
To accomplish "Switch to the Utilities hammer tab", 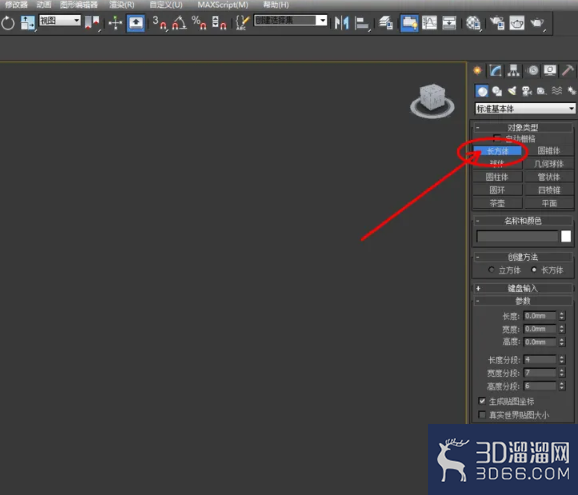I will point(568,70).
